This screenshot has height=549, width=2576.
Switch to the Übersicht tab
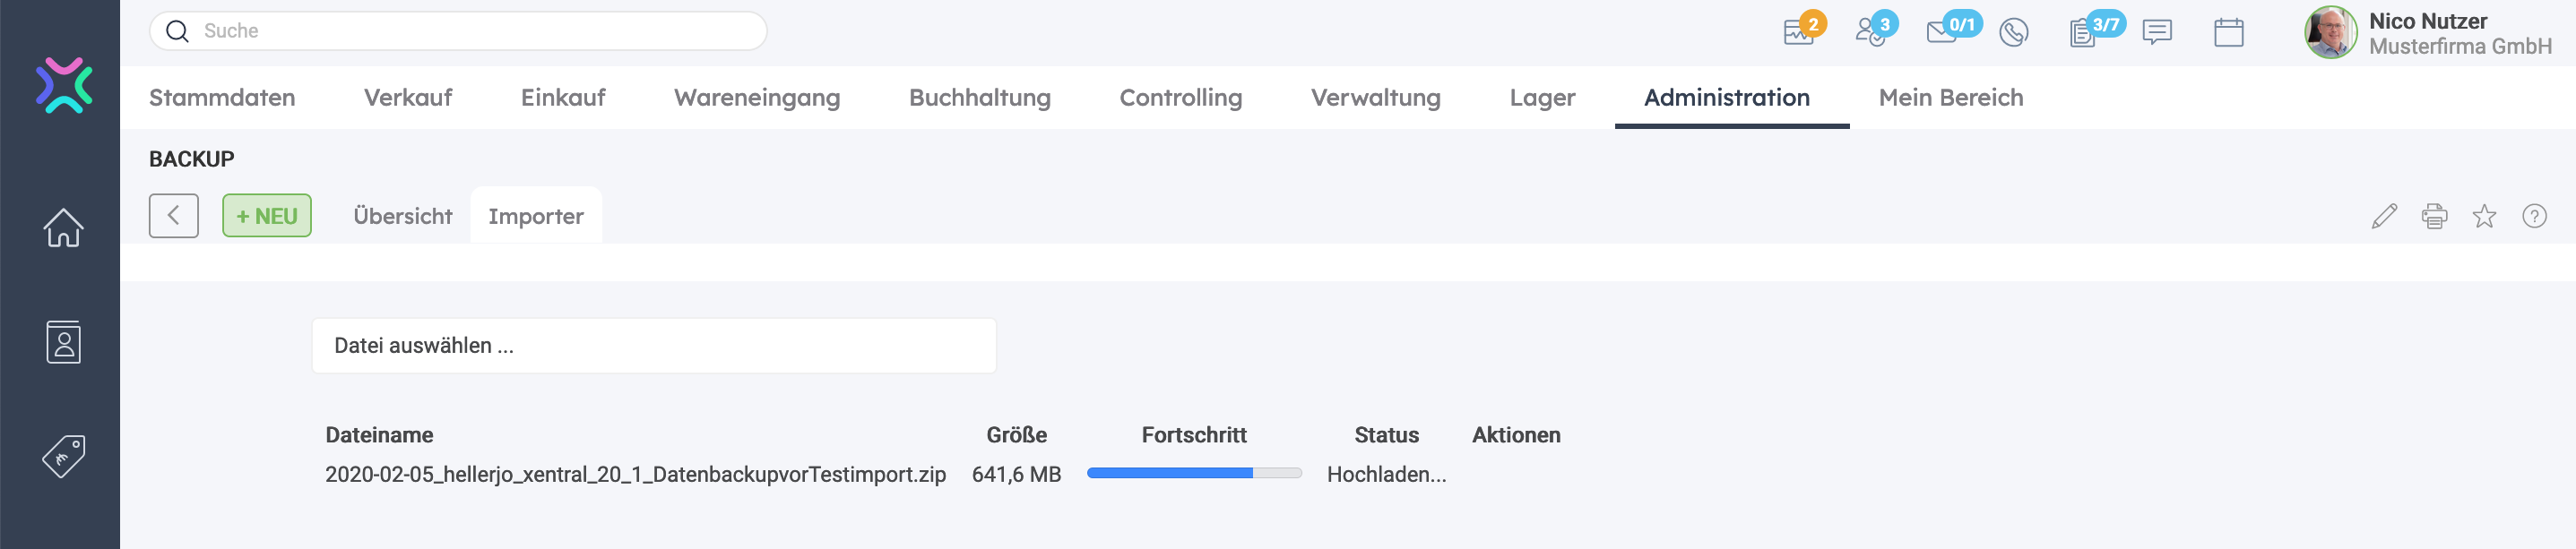tap(402, 216)
